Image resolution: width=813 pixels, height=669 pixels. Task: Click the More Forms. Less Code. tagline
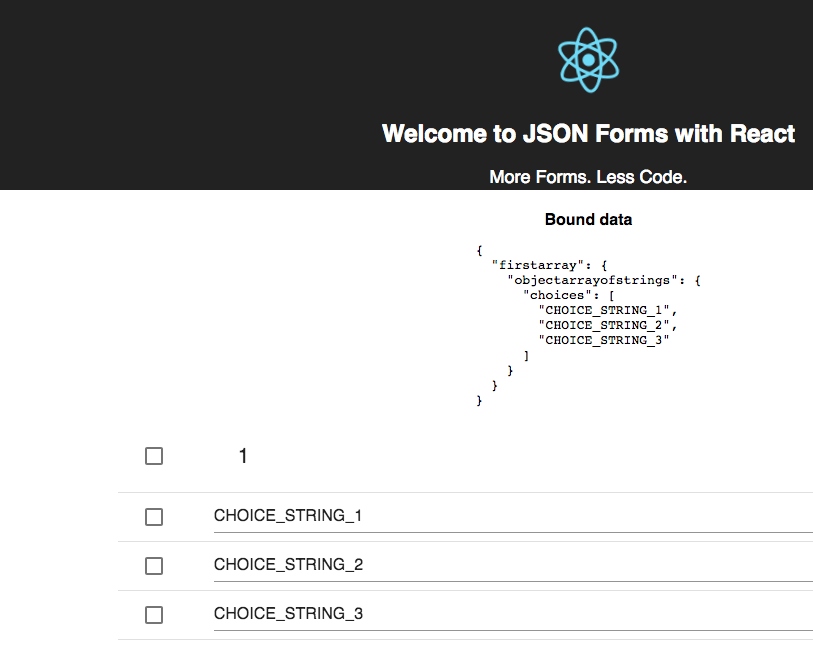[588, 177]
